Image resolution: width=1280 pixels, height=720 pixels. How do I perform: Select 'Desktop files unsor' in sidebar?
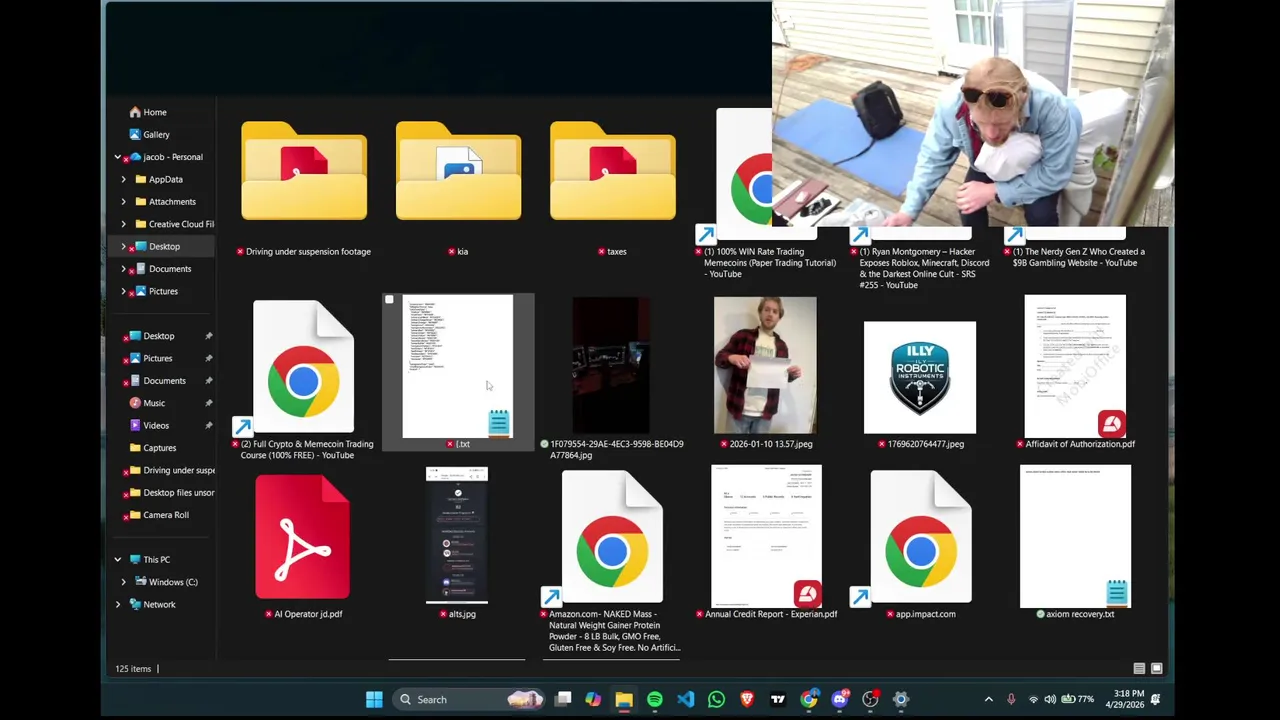point(171,492)
